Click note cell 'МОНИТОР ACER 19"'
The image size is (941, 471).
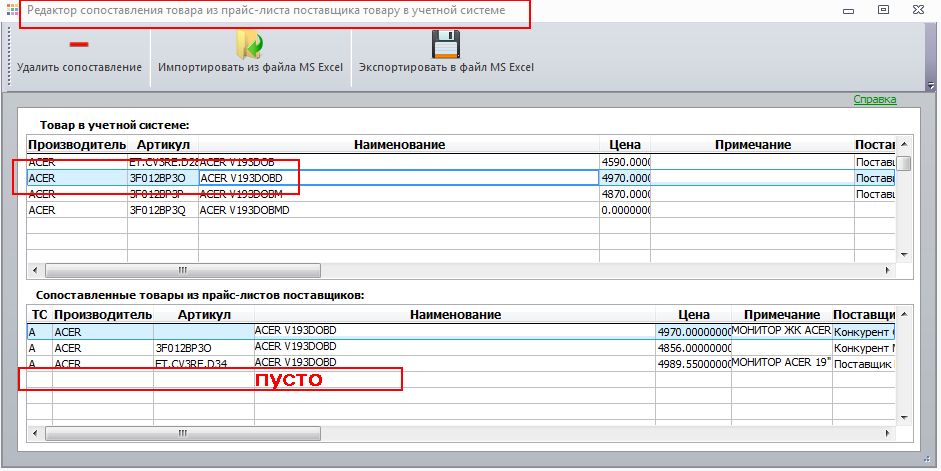[x=781, y=362]
